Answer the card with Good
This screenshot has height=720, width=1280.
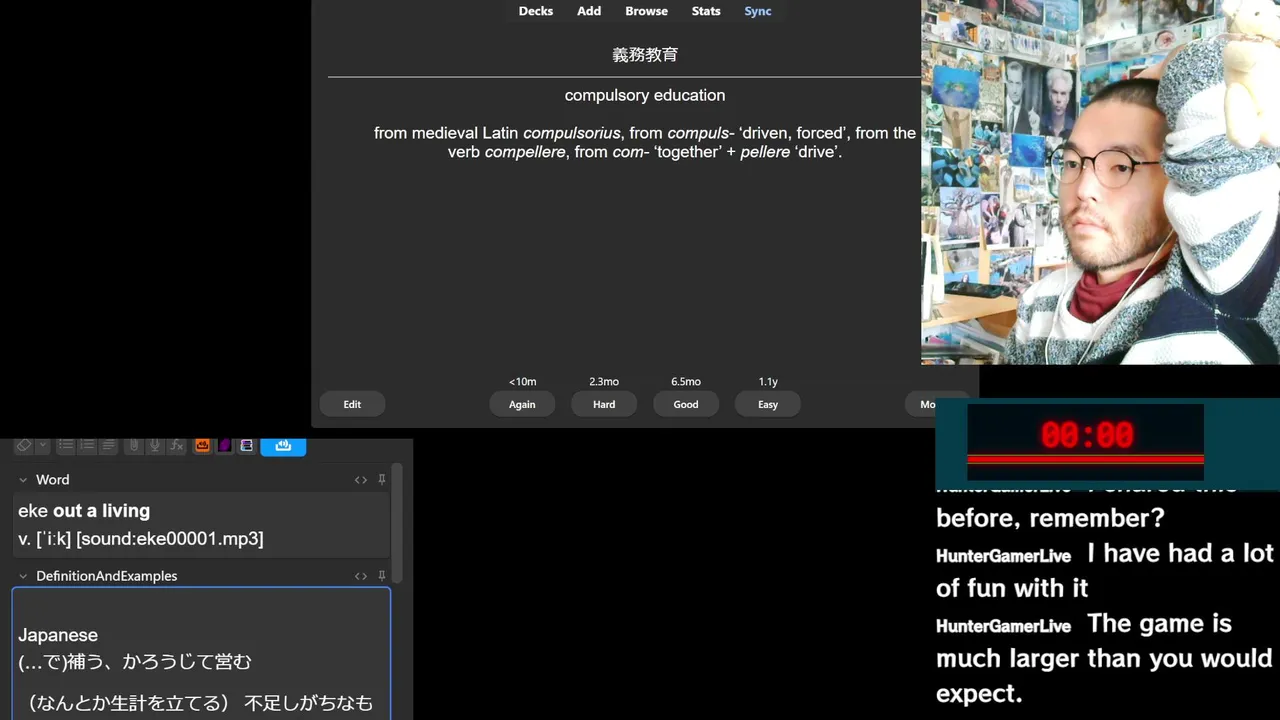686,404
